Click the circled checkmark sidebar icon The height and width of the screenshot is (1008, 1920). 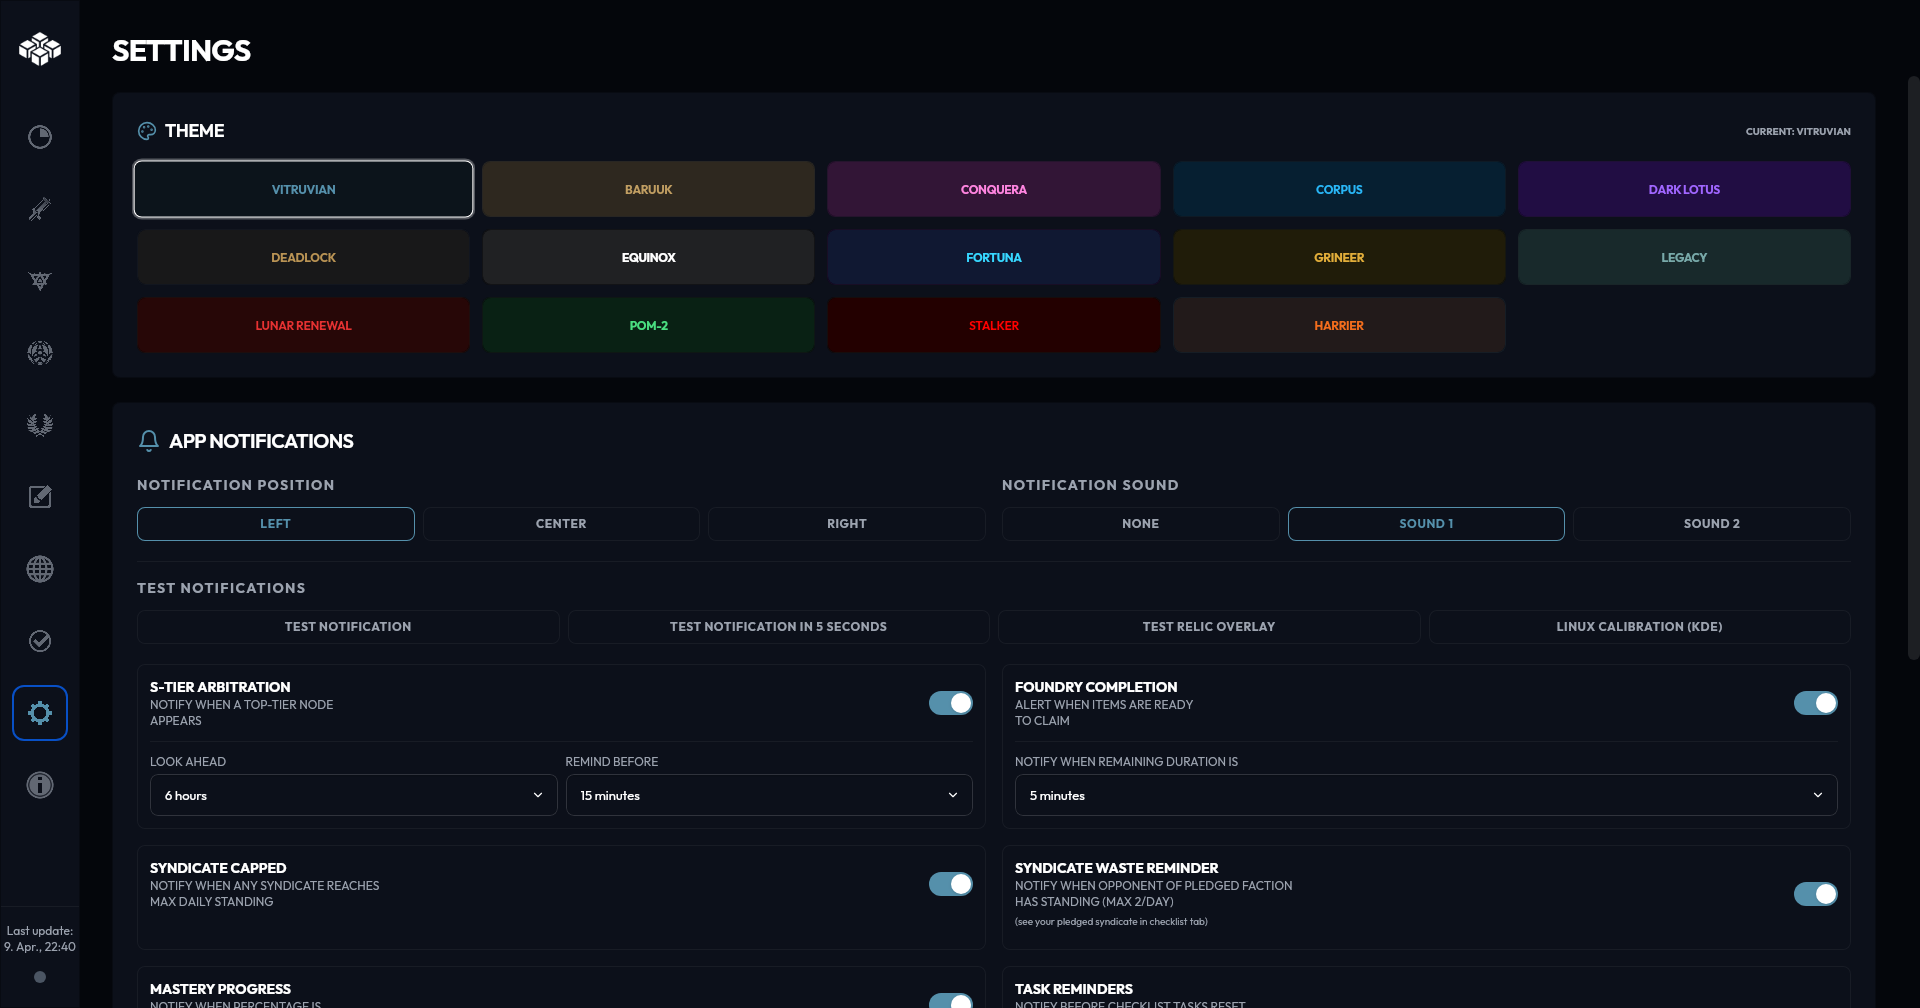(40, 641)
